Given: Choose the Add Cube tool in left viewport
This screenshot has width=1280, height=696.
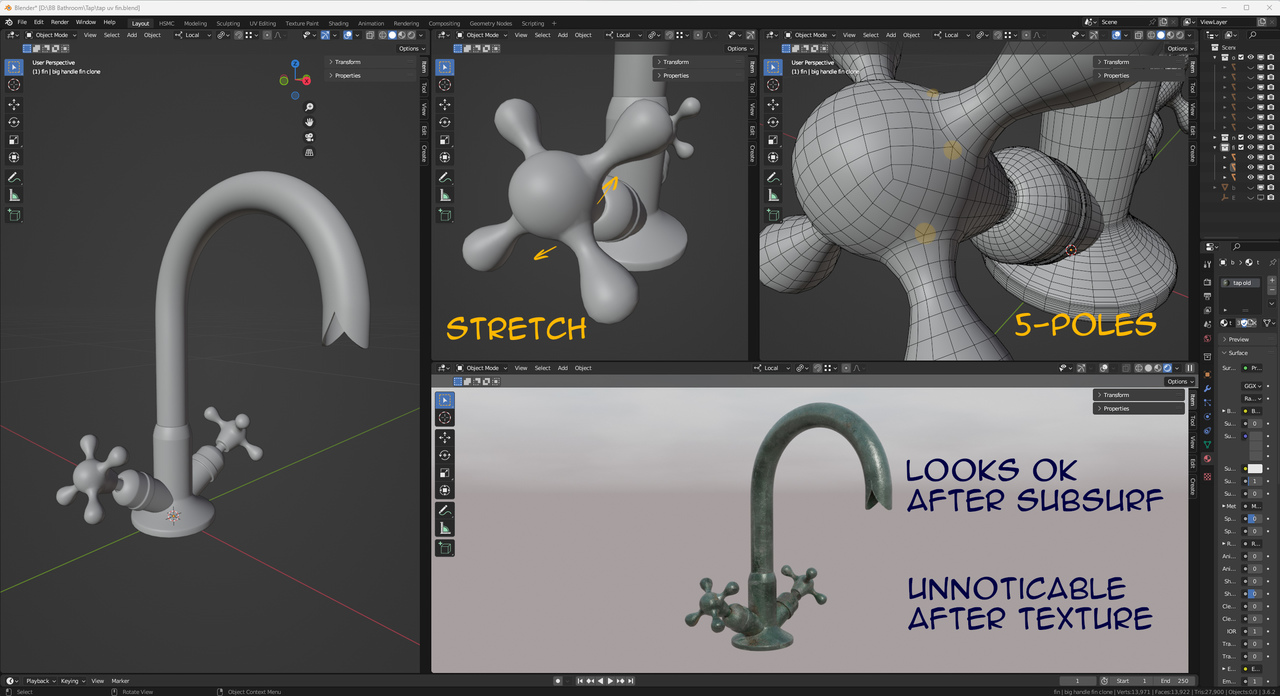Looking at the screenshot, I should (14, 214).
